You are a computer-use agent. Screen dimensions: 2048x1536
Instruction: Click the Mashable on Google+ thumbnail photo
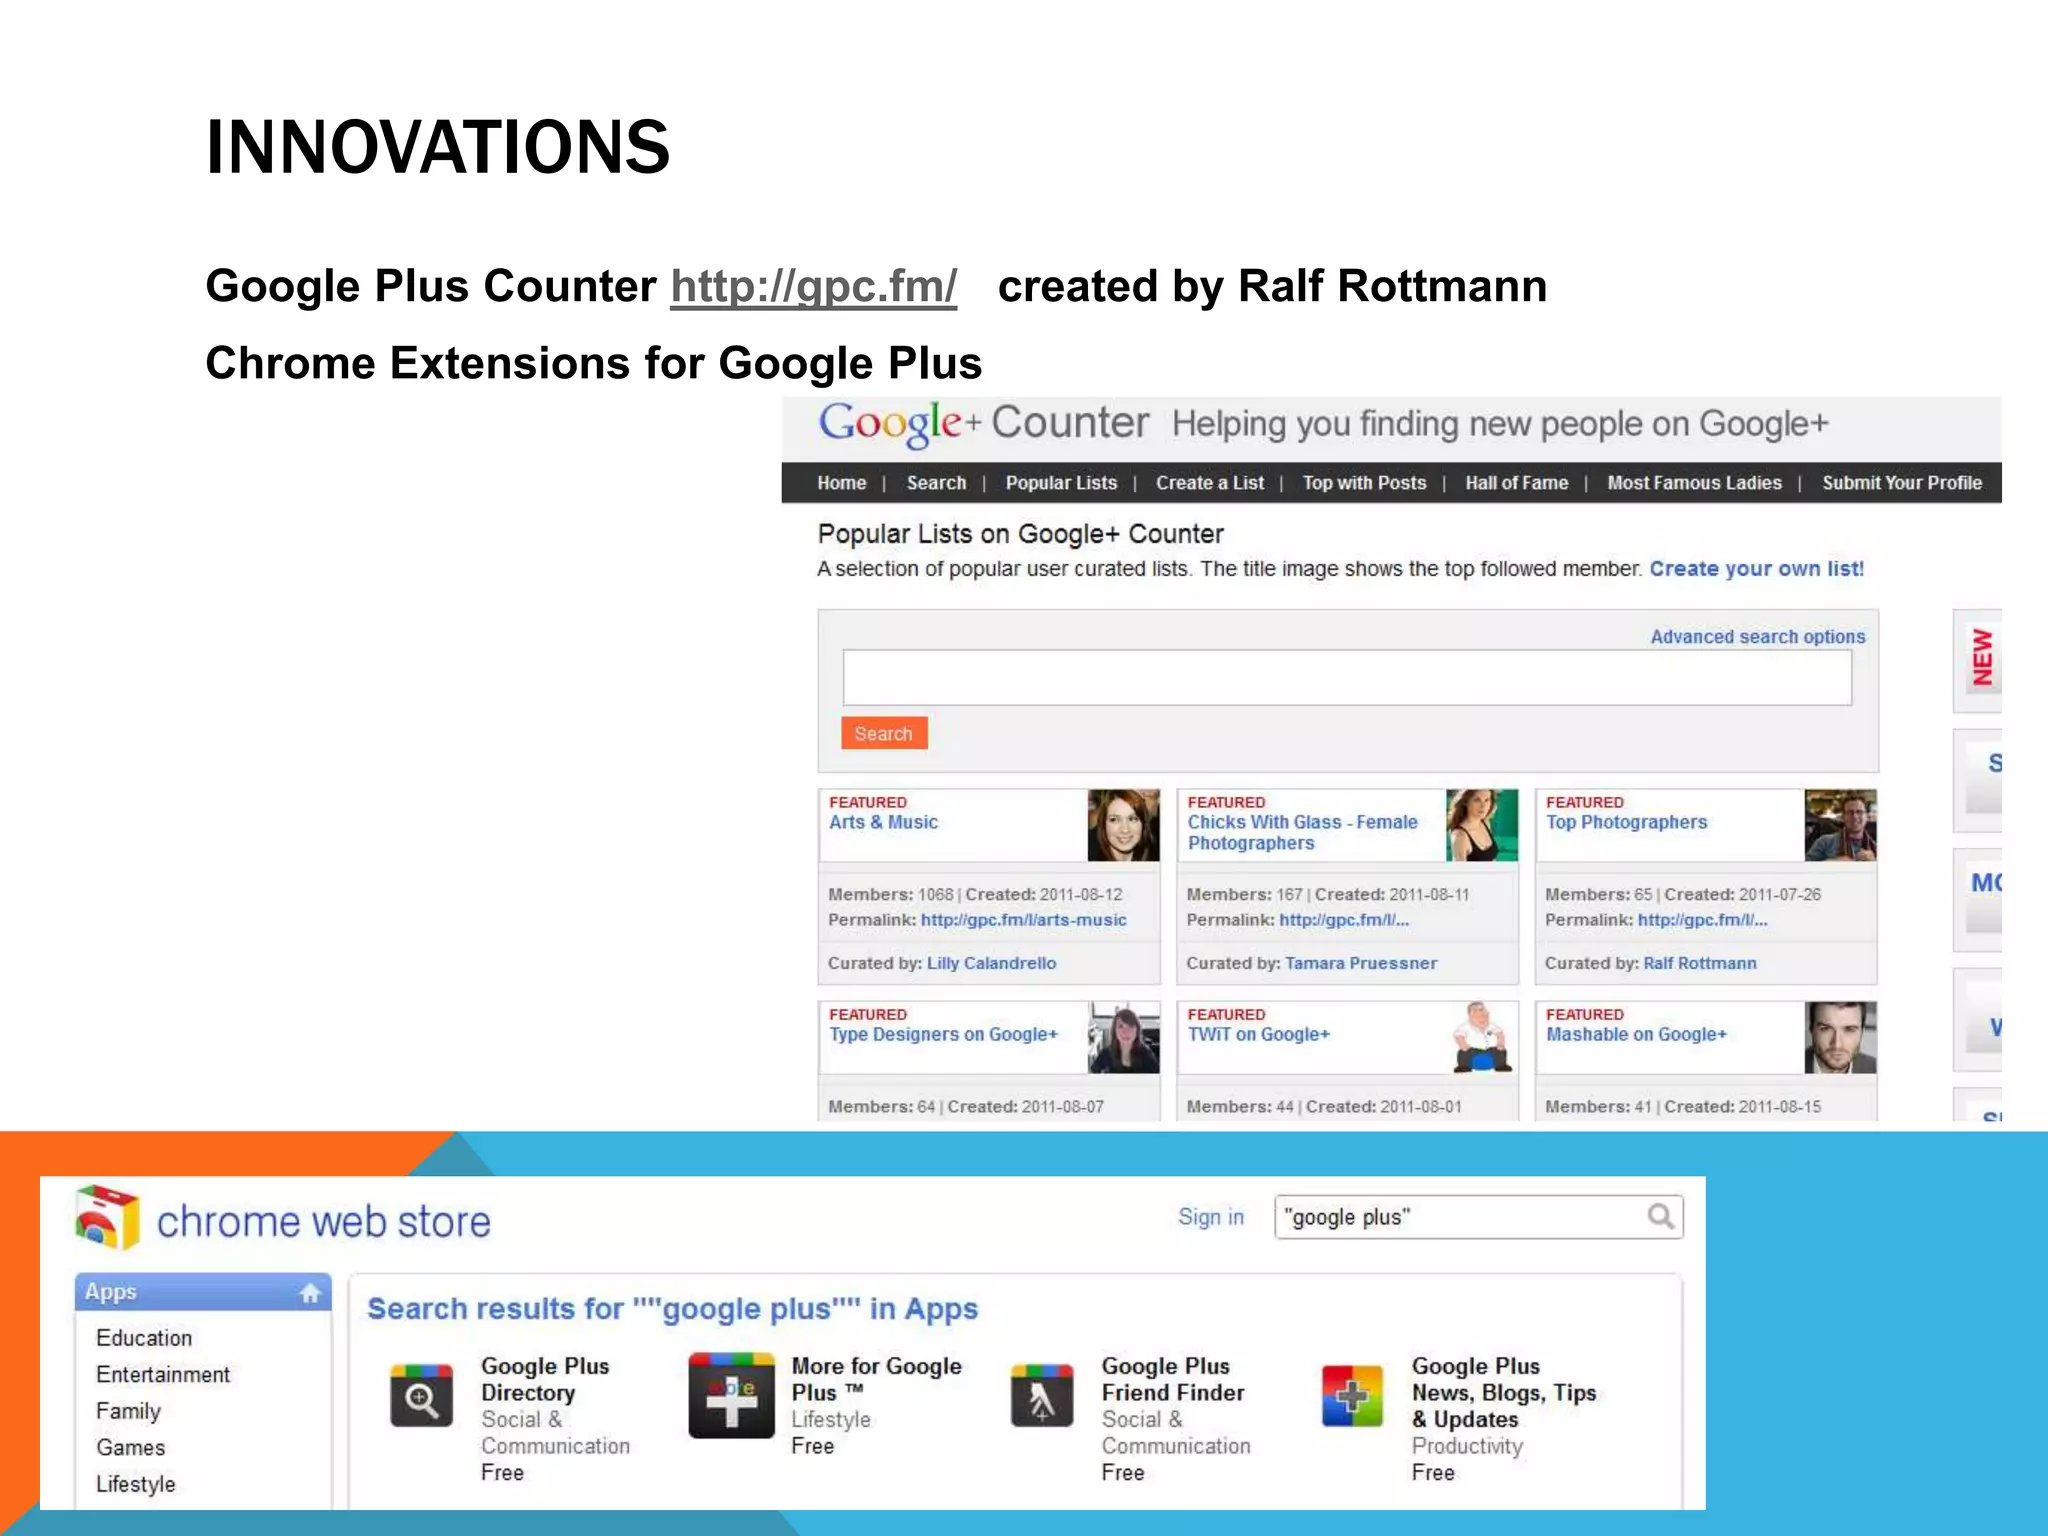coord(1840,1037)
